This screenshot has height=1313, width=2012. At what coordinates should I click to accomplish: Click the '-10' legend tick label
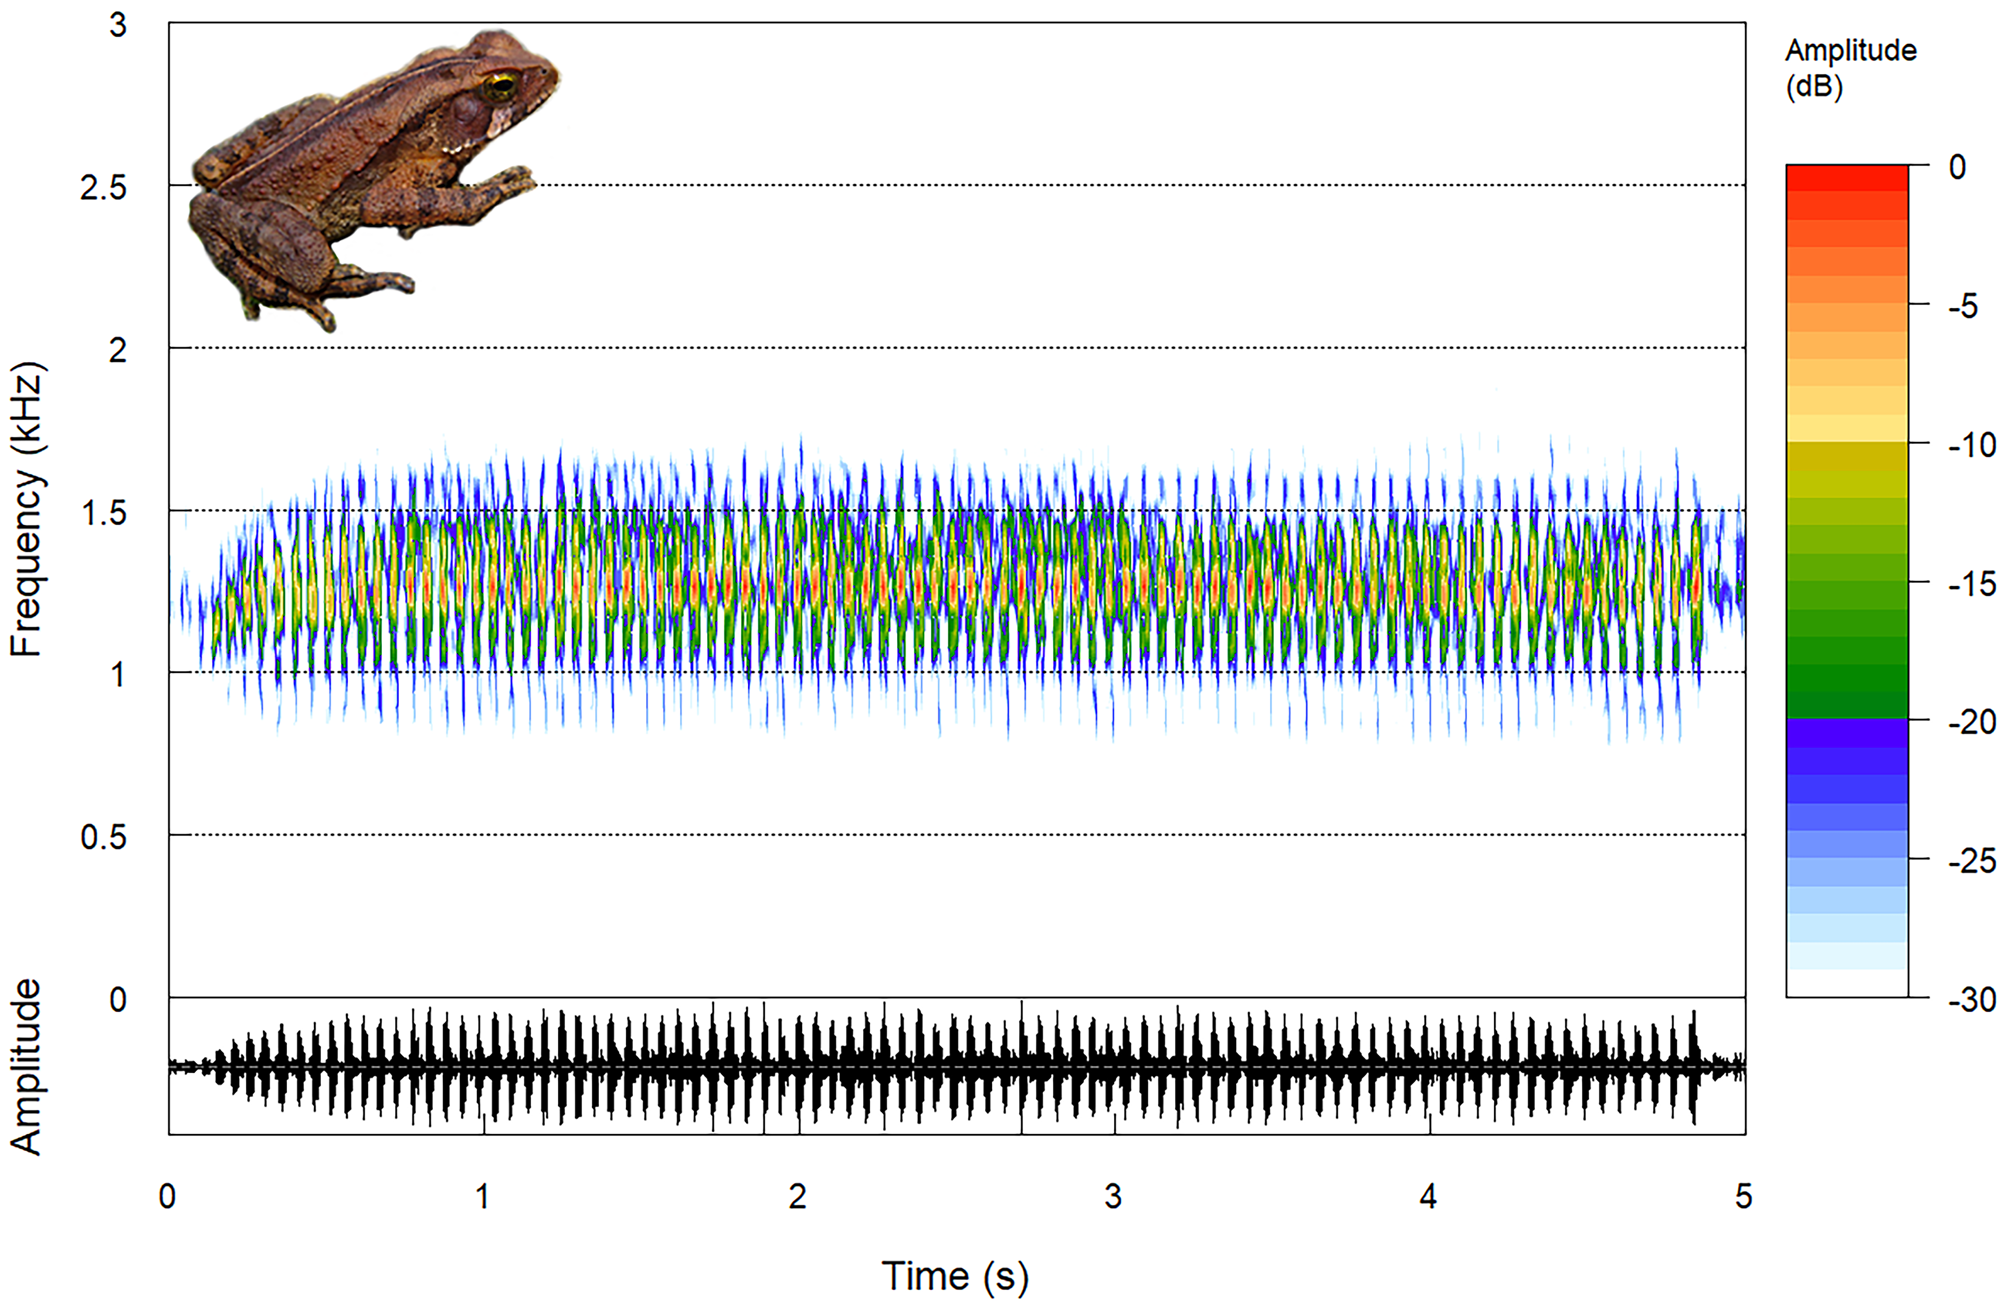tap(1971, 445)
